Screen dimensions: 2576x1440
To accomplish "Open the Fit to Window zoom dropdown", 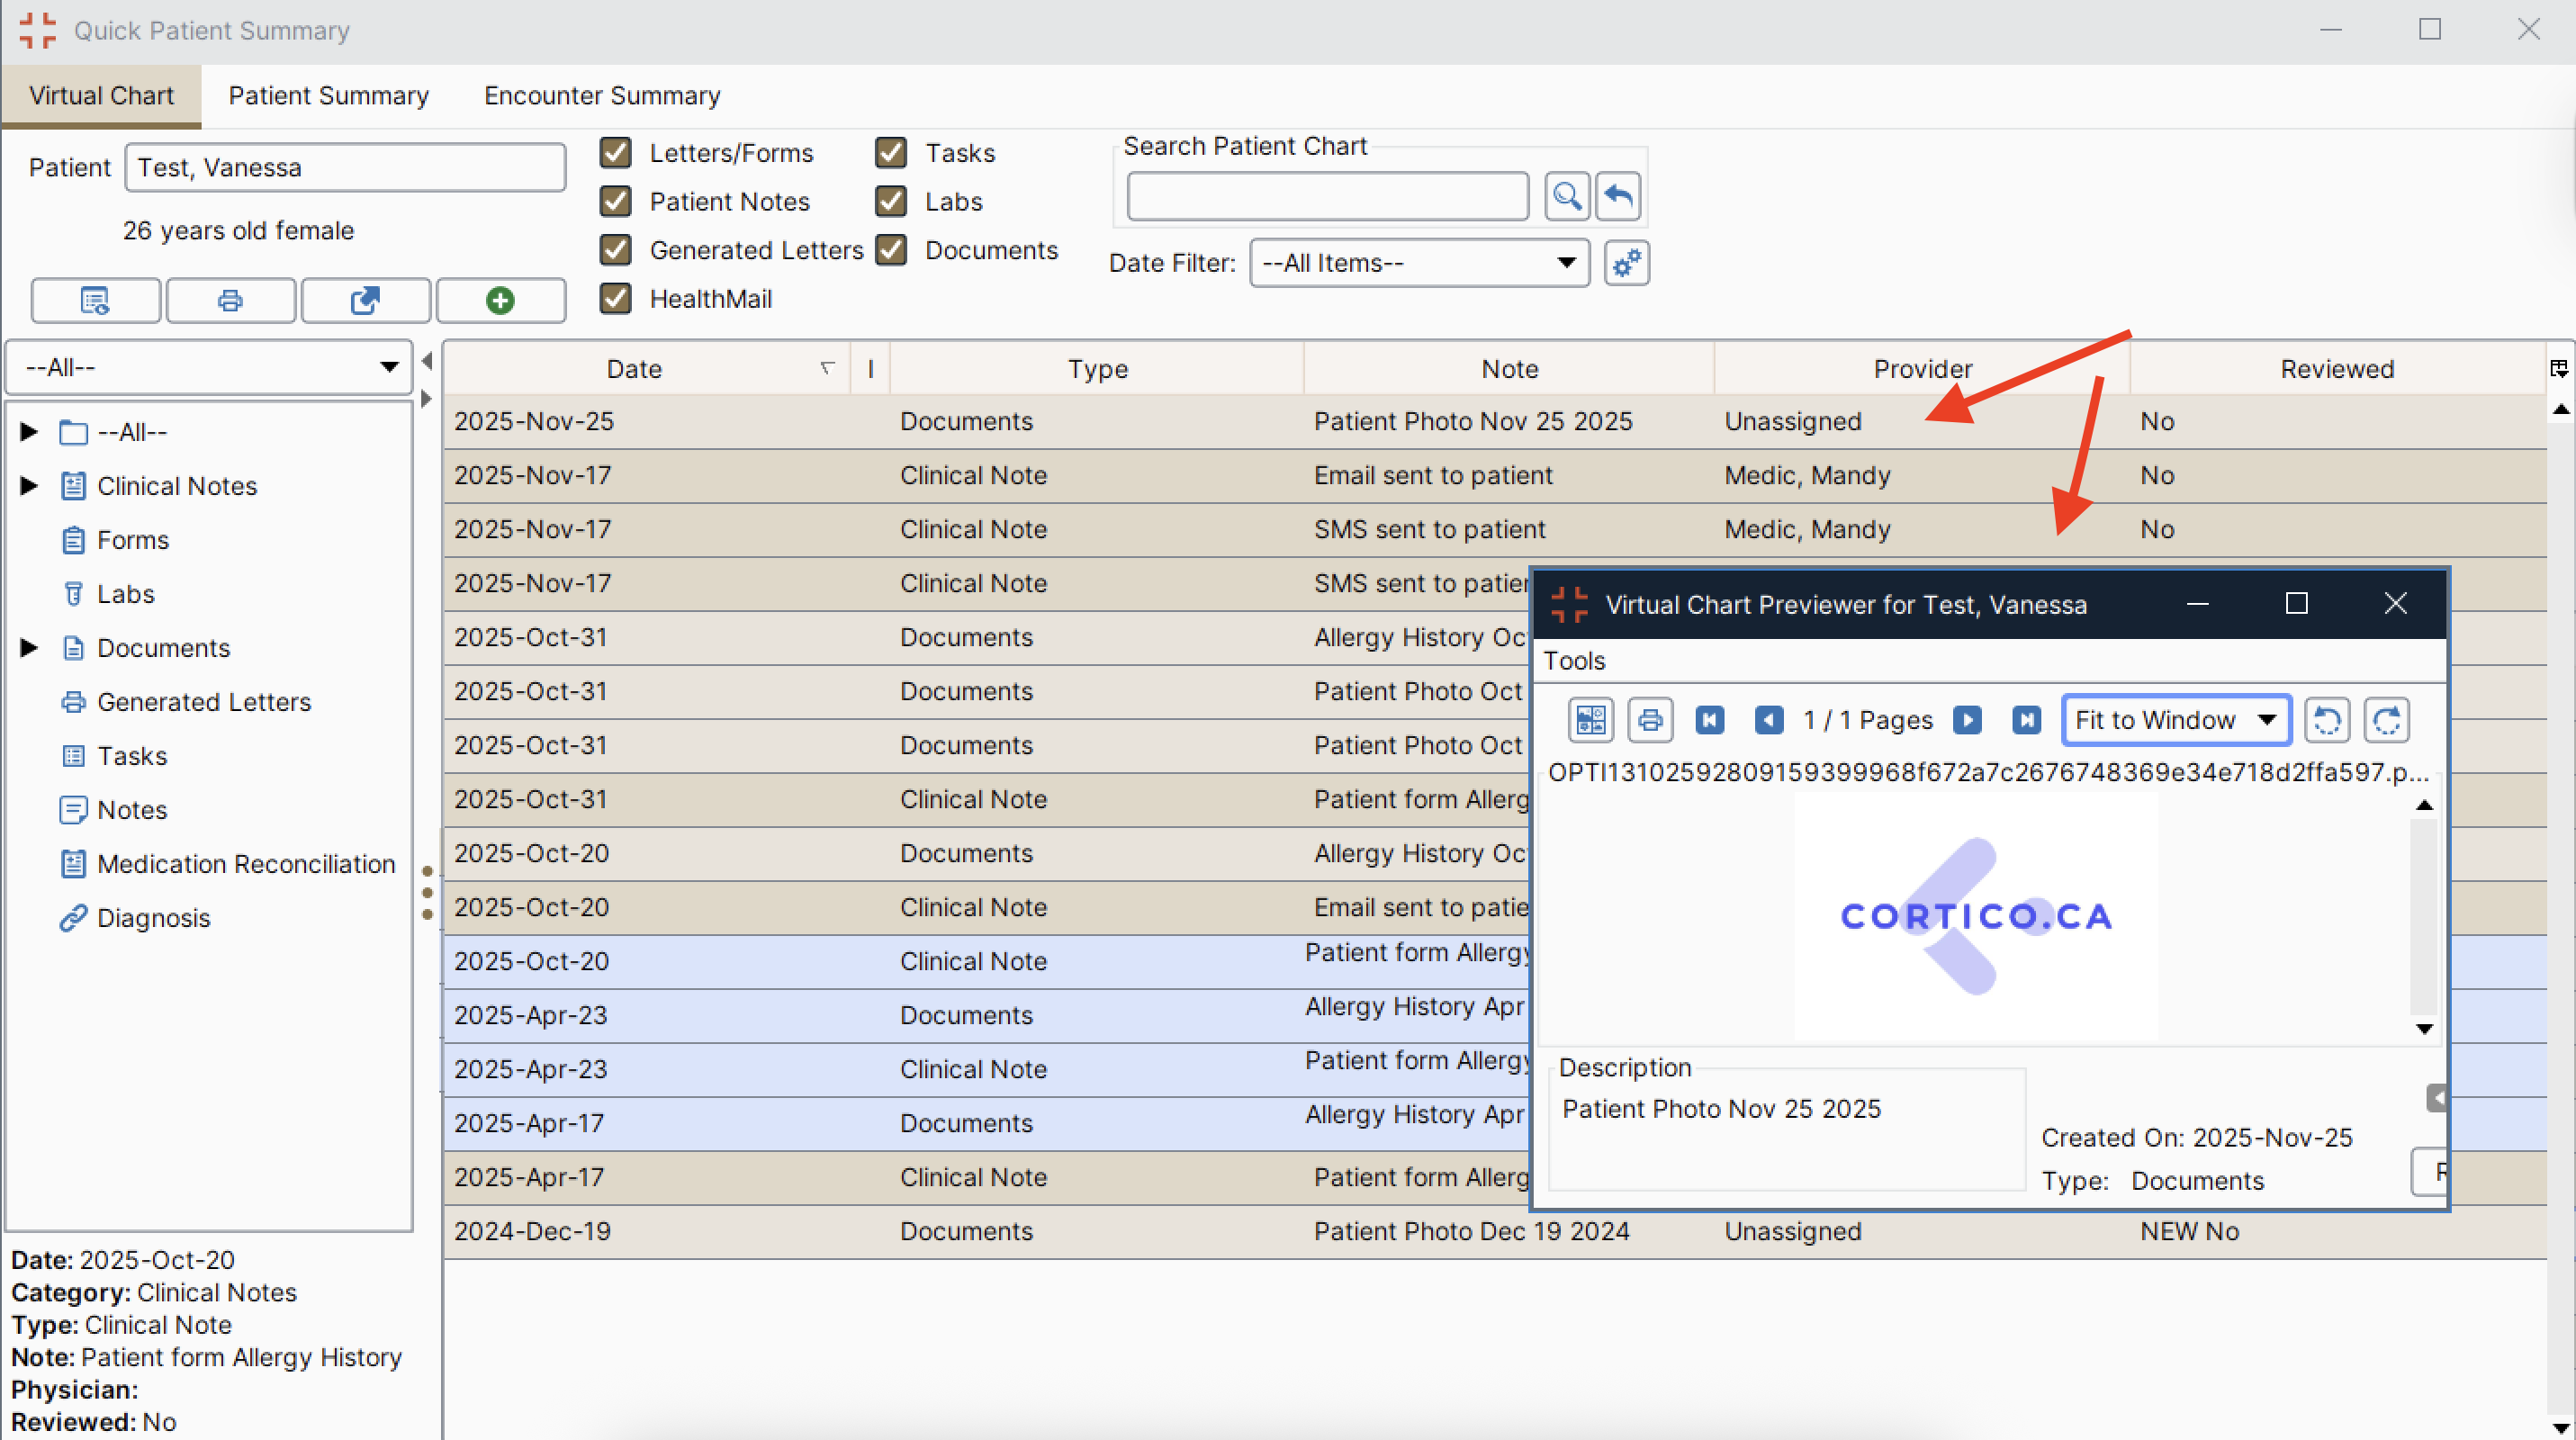I will point(2176,719).
